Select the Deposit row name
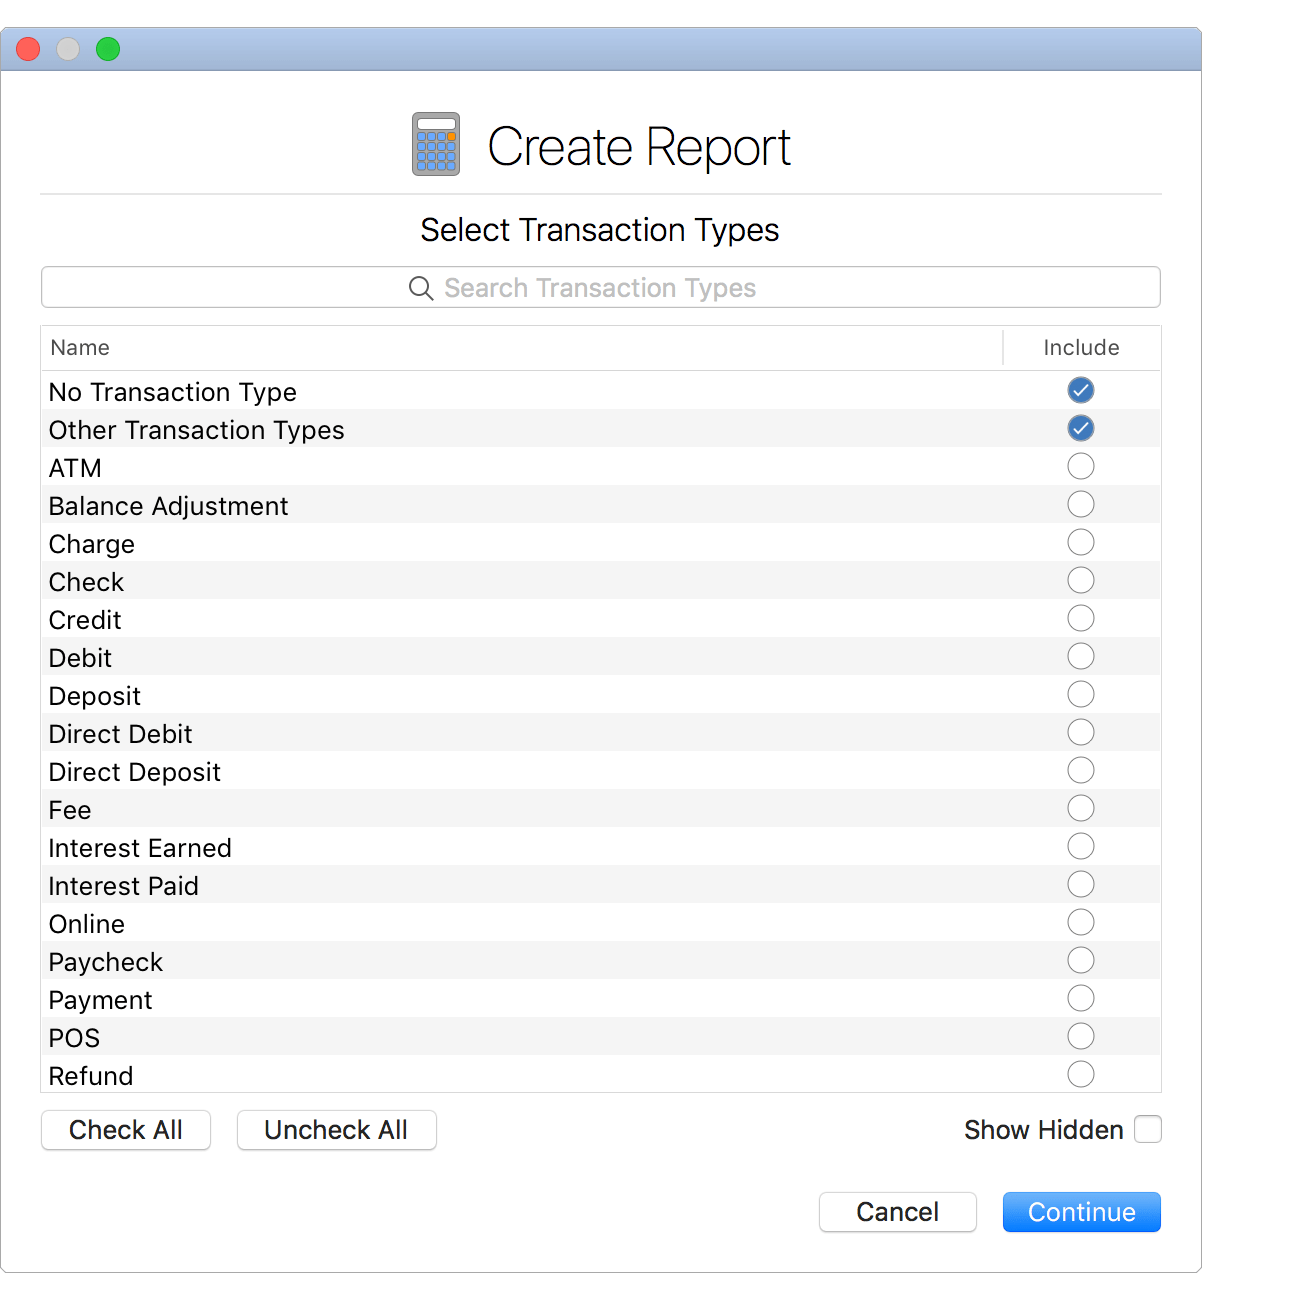This screenshot has width=1300, height=1300. tap(95, 696)
